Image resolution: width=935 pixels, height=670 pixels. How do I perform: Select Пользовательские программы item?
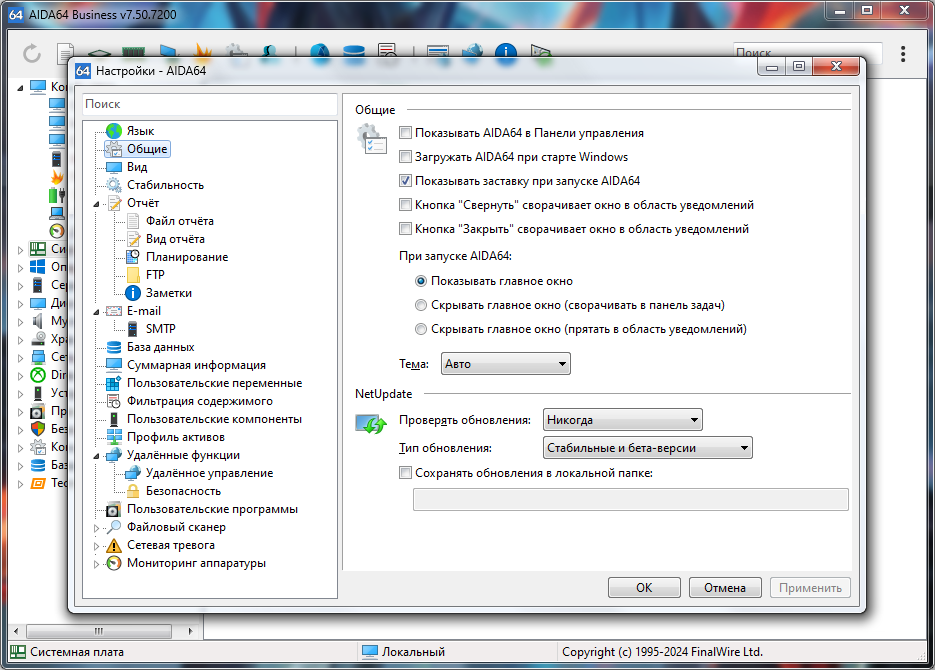[x=202, y=509]
